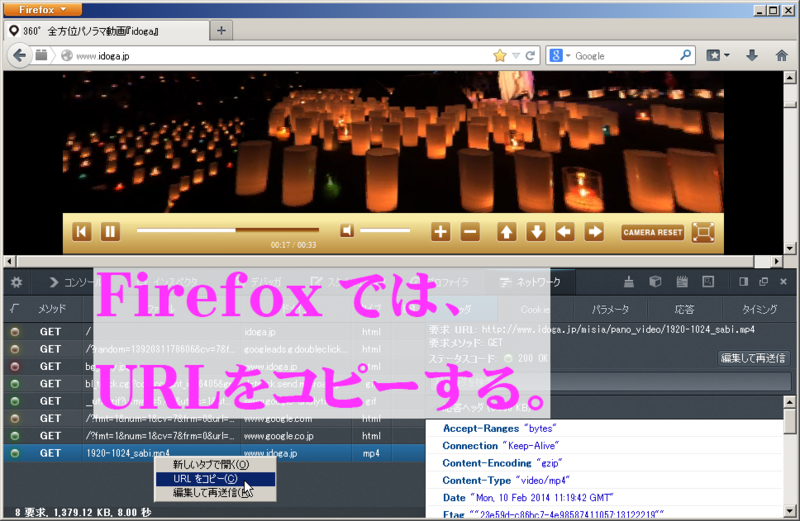The height and width of the screenshot is (521, 800).
Task: Seek on the video progress bar
Action: [x=228, y=230]
